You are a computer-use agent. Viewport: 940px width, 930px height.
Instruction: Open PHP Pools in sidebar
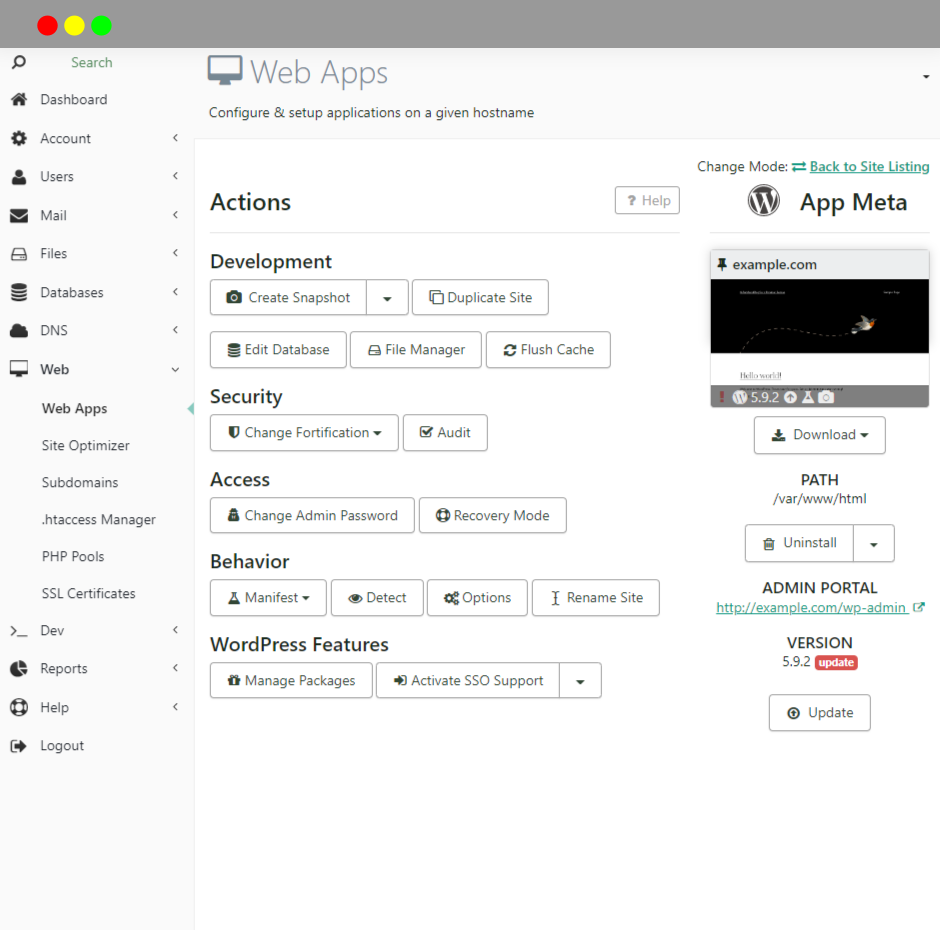[73, 557]
